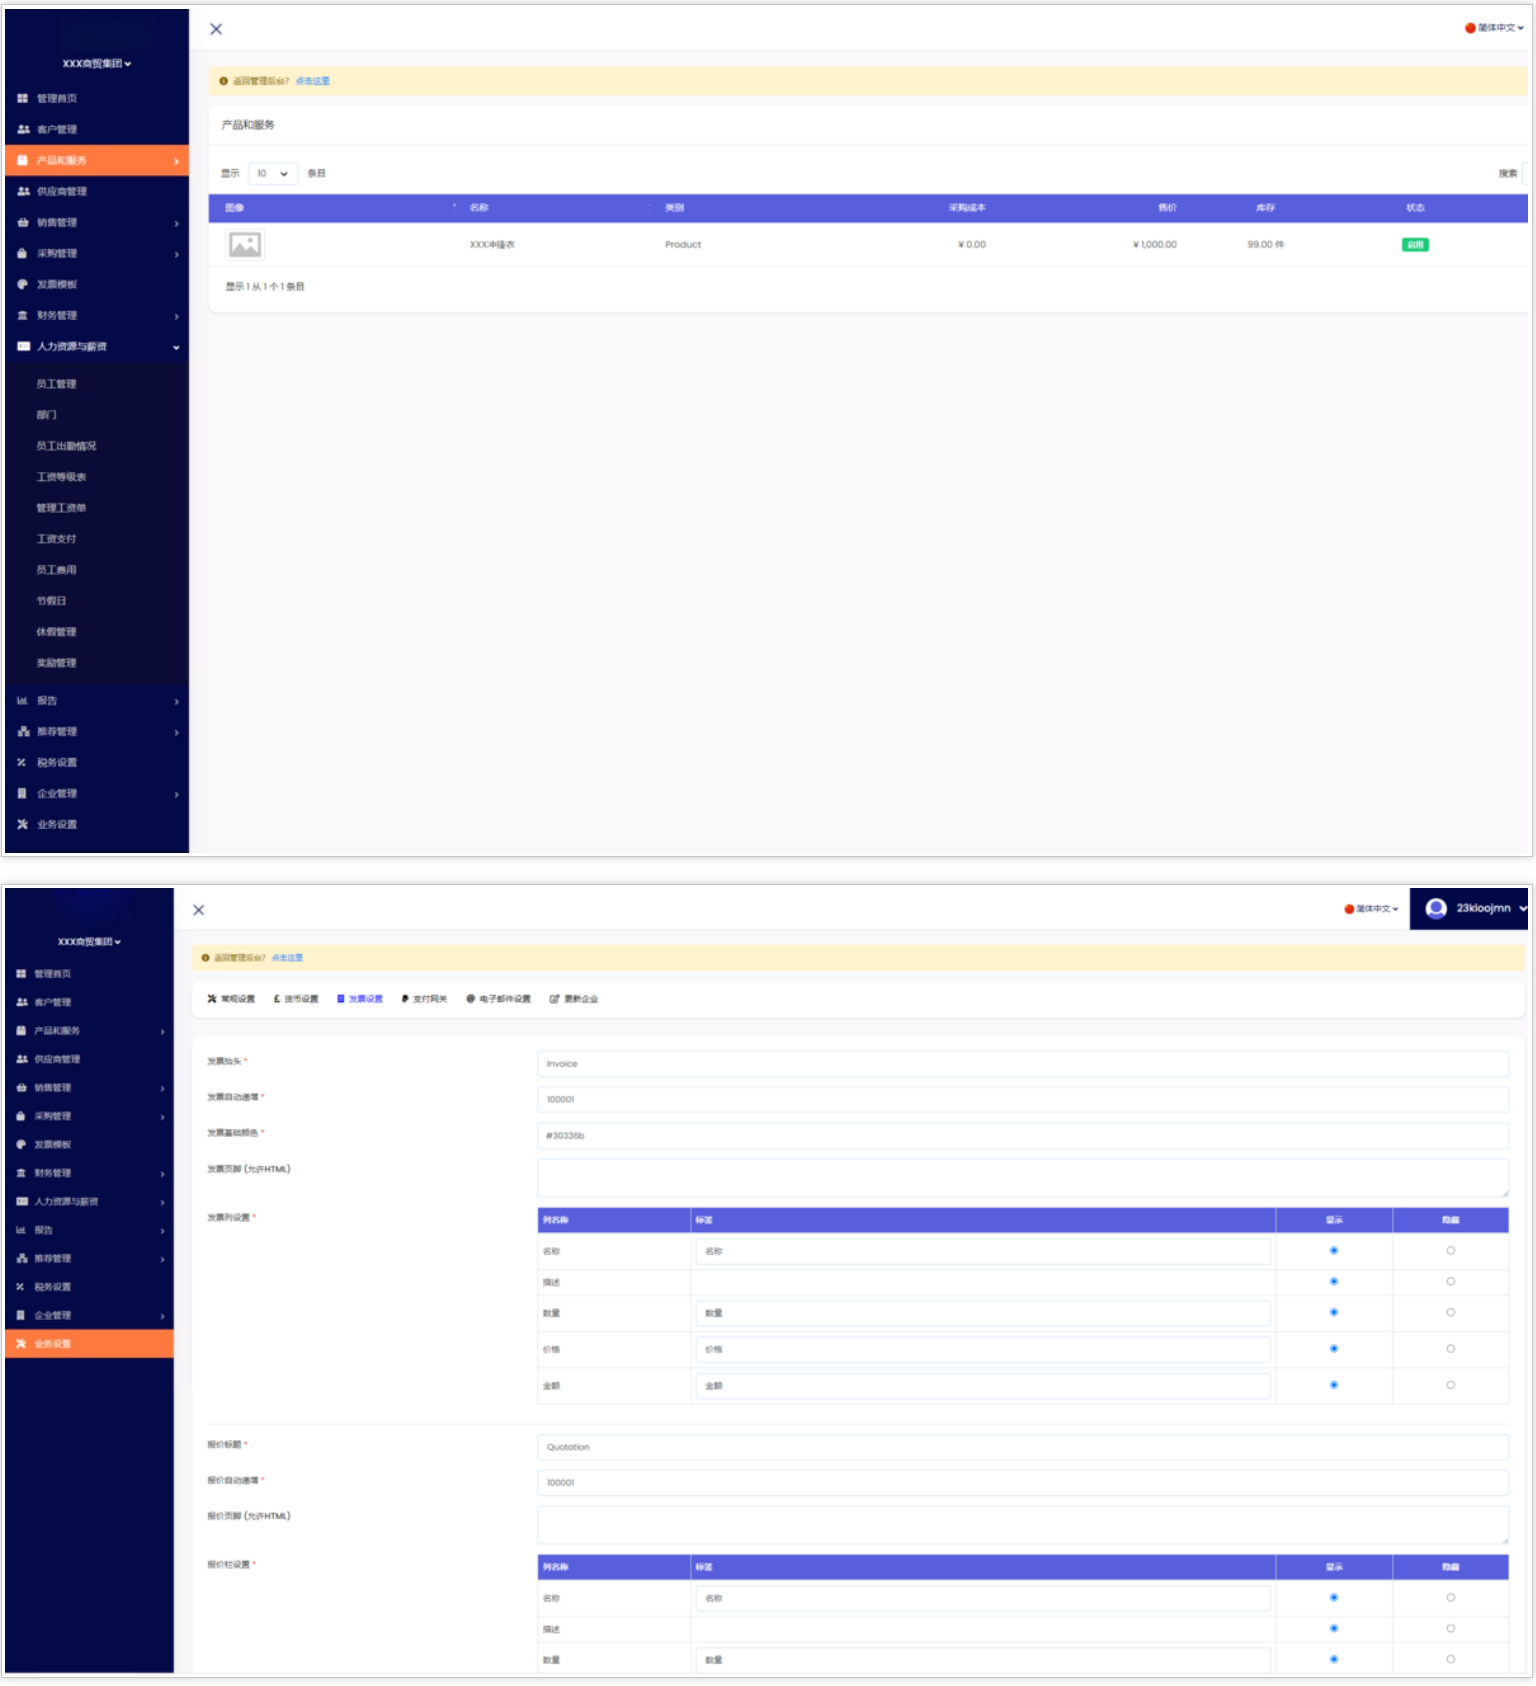Click the product image placeholder thumbnail
This screenshot has height=1686, width=1536.
(x=245, y=244)
